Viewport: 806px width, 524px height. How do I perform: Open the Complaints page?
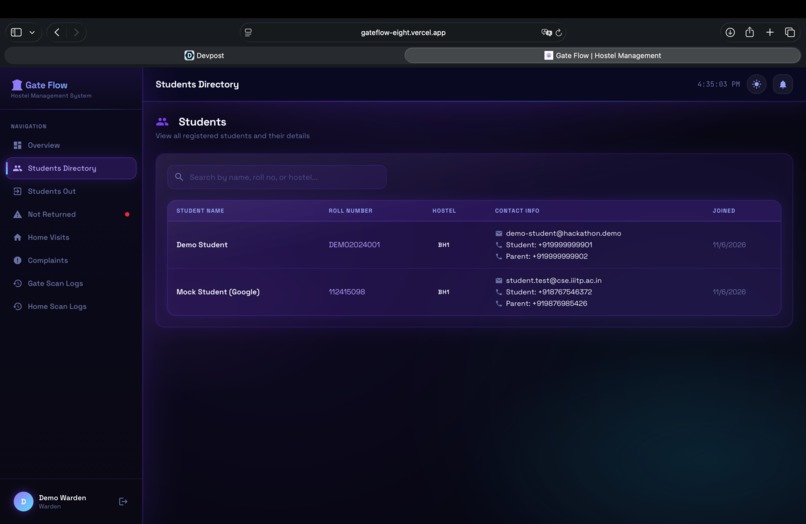(x=71, y=260)
